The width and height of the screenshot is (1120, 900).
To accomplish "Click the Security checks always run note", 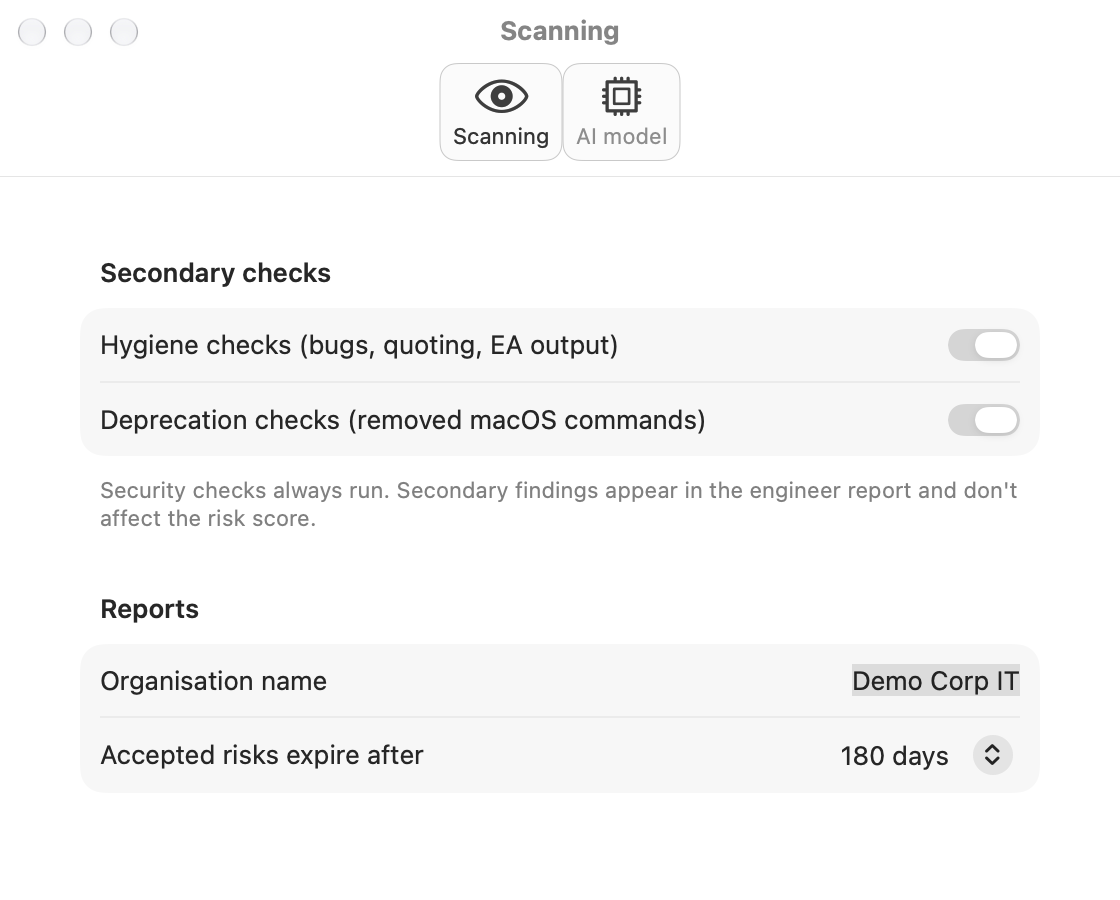I will 559,504.
